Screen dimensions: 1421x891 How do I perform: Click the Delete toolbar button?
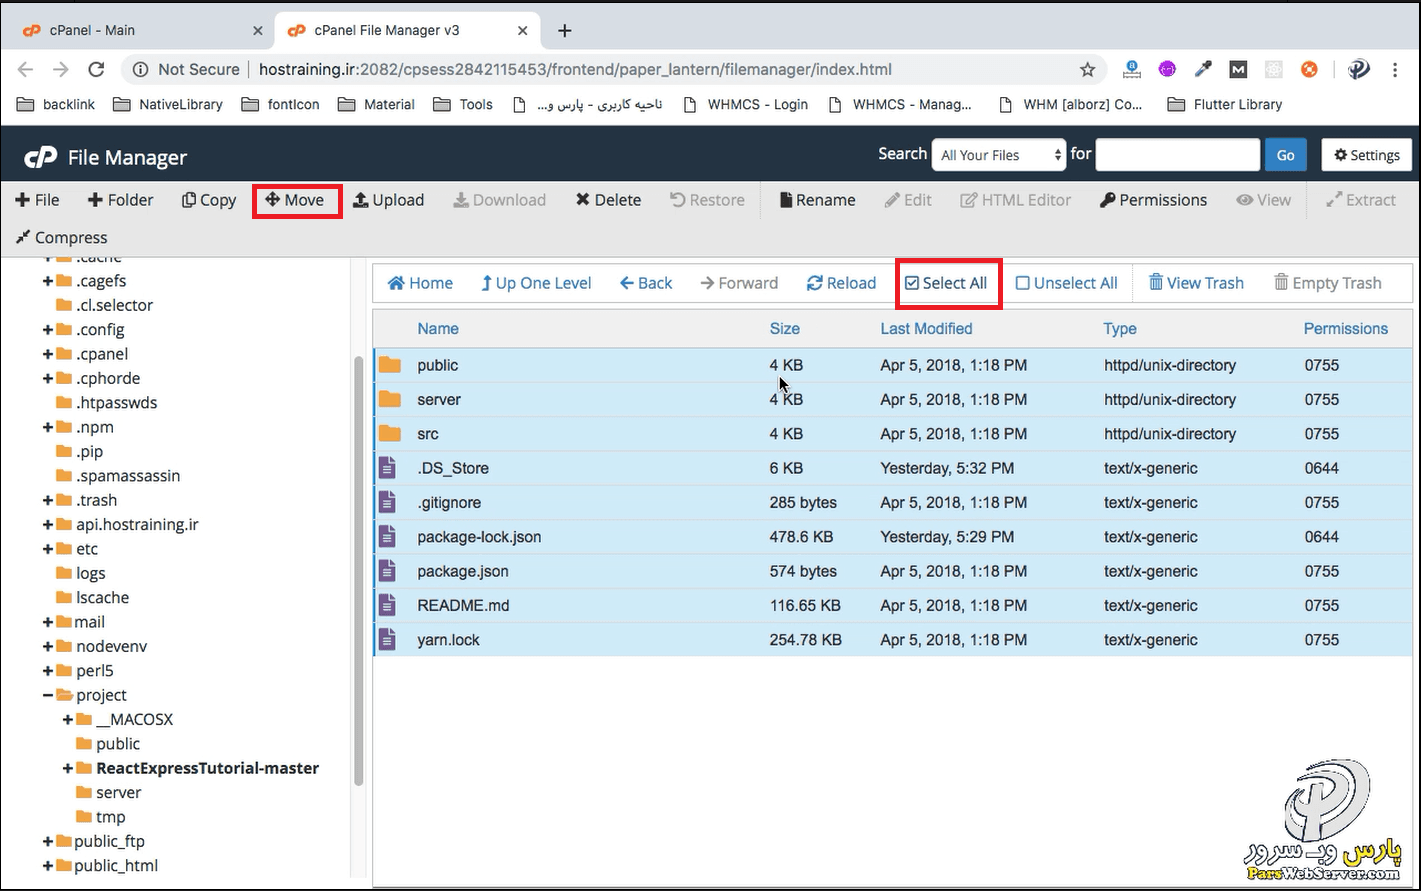click(x=608, y=200)
